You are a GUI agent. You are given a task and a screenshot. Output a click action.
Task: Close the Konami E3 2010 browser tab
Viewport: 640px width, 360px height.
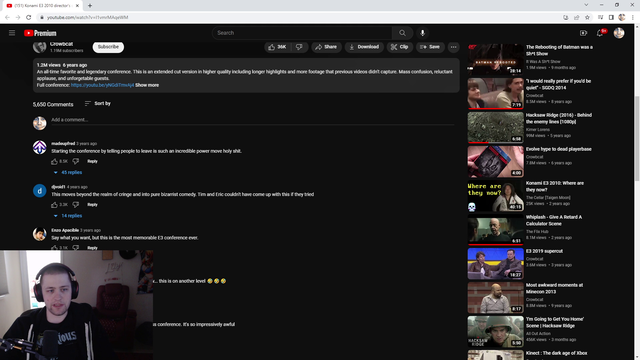[x=78, y=6]
